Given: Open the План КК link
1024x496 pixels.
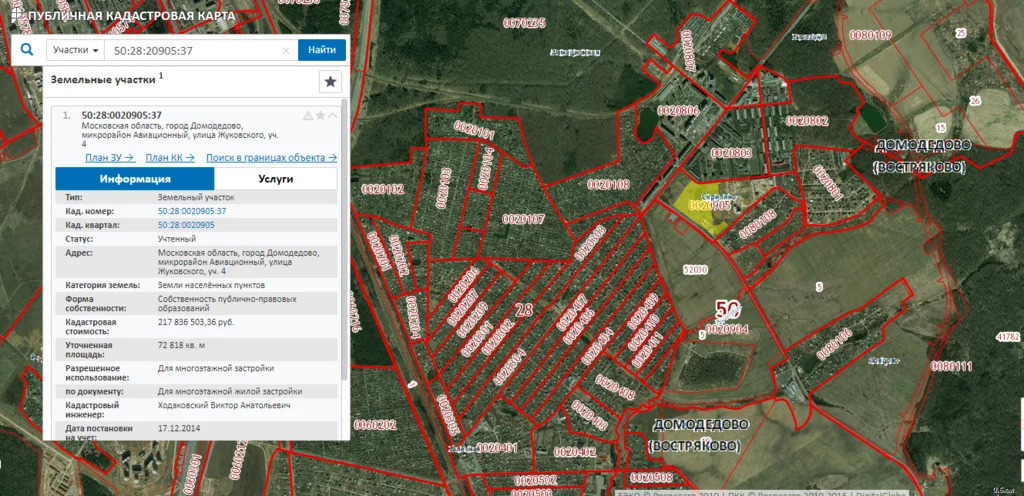Looking at the screenshot, I should [x=170, y=158].
